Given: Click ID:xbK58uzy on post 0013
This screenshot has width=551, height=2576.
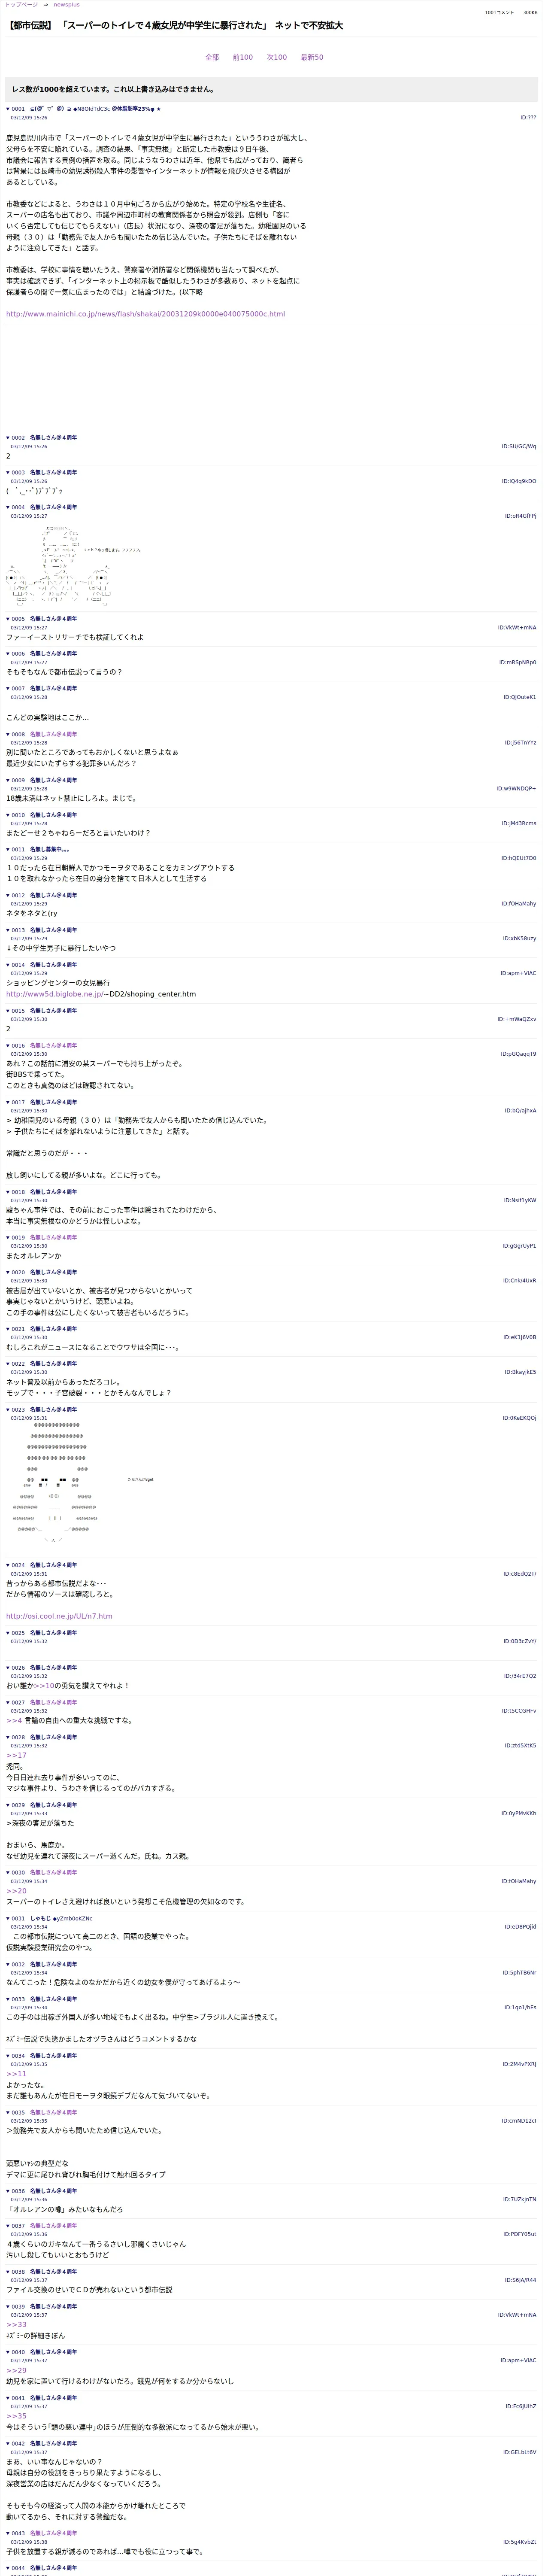Looking at the screenshot, I should click(x=520, y=939).
